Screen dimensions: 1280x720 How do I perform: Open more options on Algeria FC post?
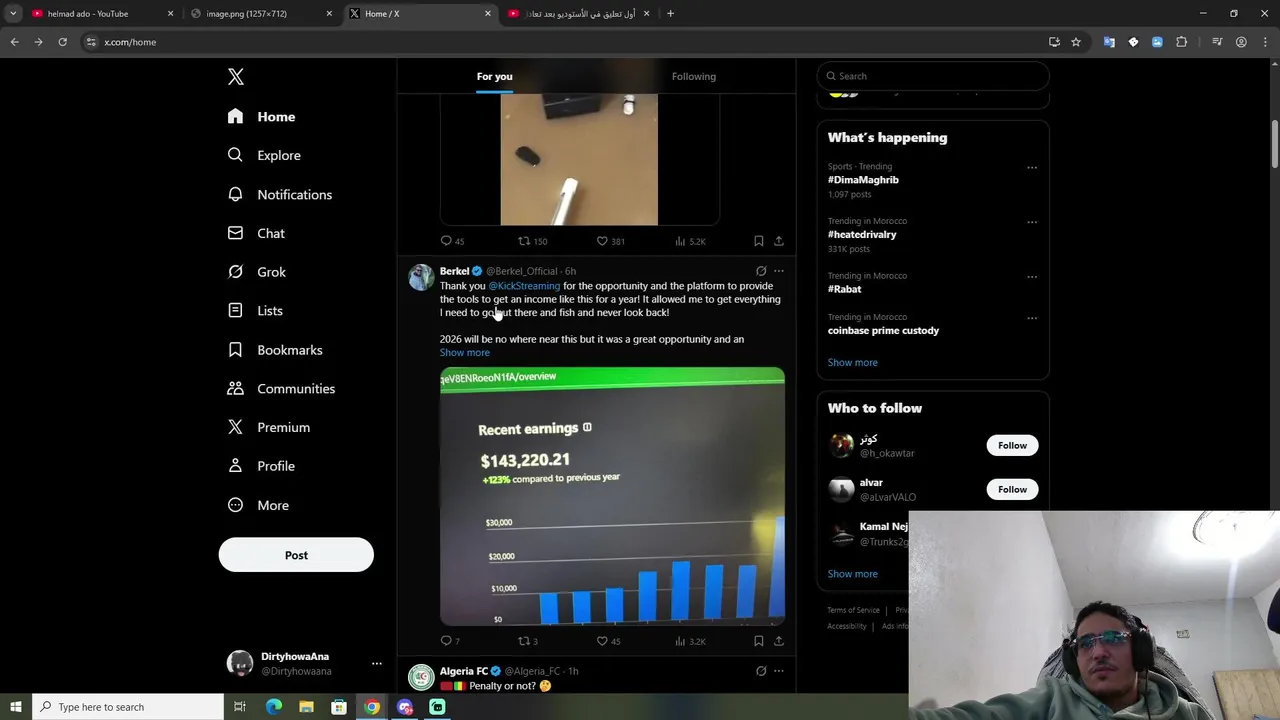(x=779, y=671)
